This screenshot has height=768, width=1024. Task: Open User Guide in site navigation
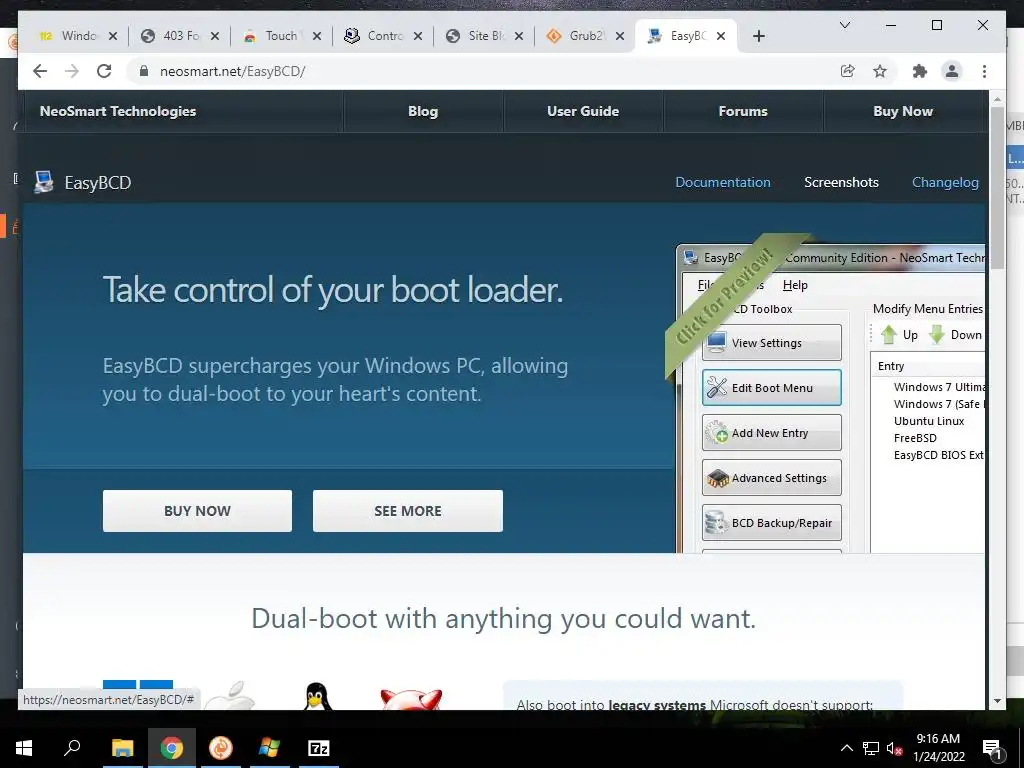coord(583,111)
